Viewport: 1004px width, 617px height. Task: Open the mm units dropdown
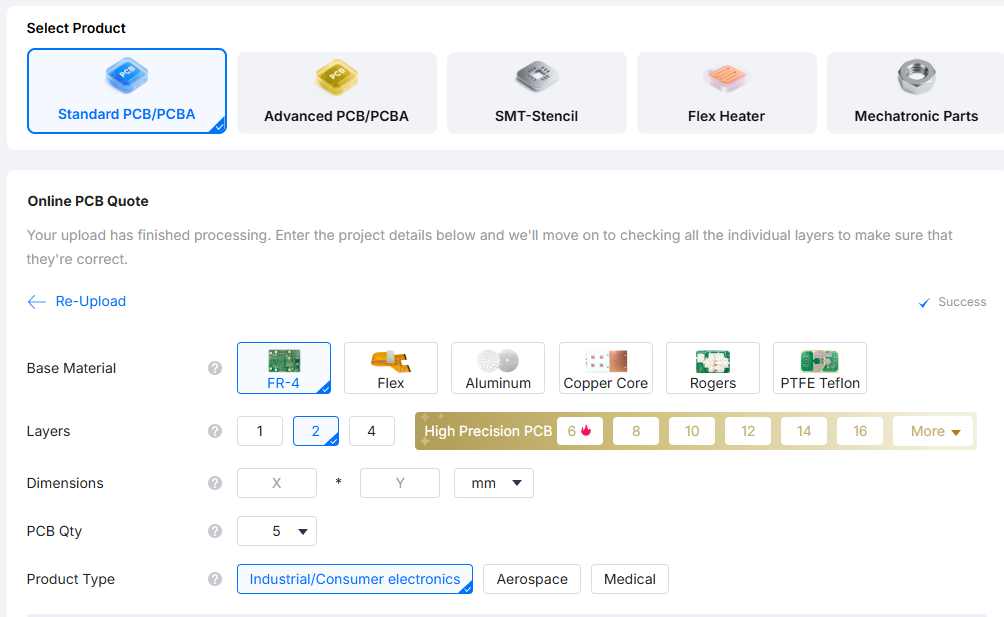(494, 483)
